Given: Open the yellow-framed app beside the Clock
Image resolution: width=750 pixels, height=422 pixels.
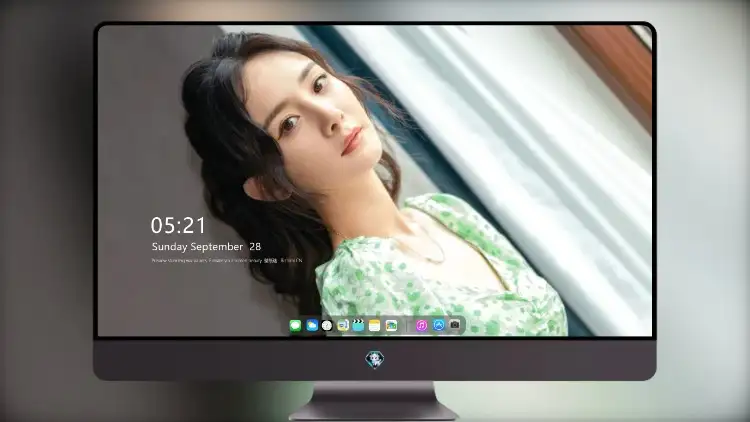Looking at the screenshot, I should point(343,326).
